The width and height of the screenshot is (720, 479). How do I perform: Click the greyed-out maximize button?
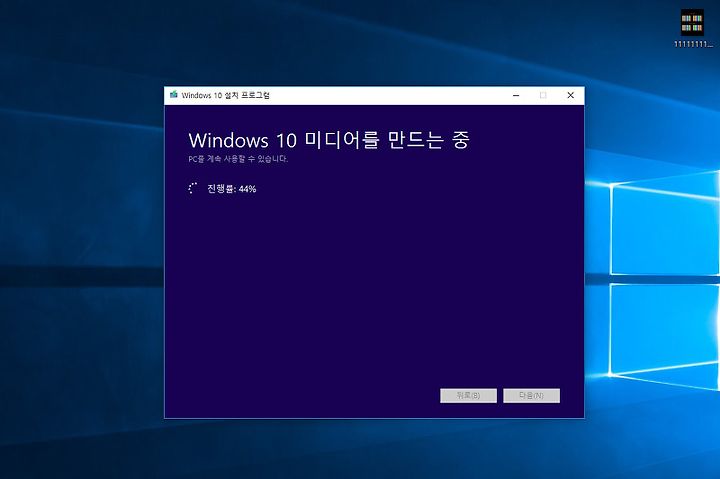[543, 95]
